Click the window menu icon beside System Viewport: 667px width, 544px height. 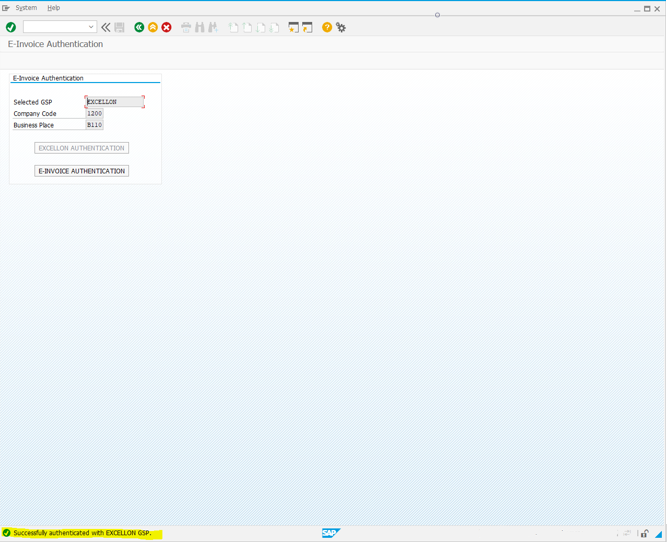click(6, 8)
